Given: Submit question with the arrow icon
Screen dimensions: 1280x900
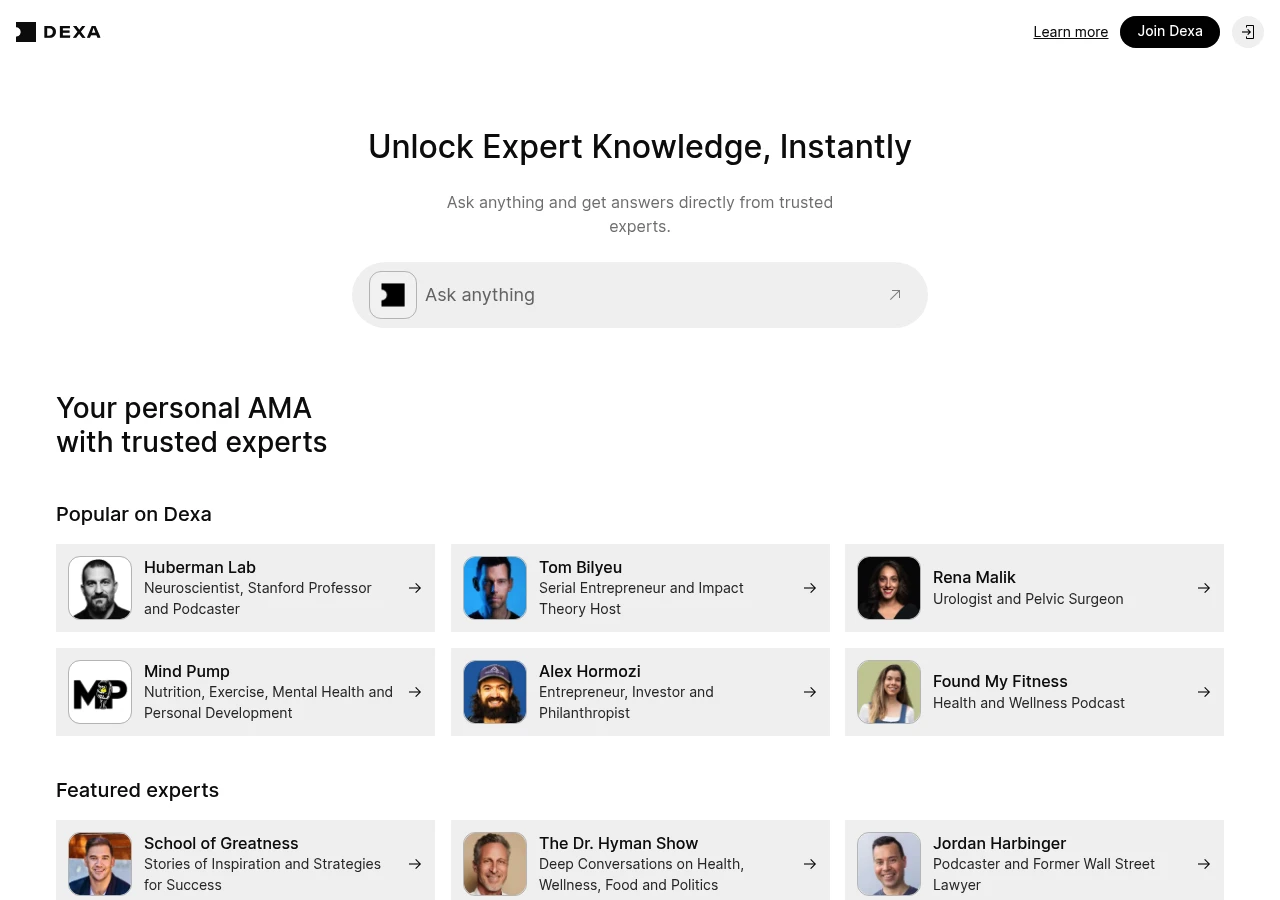Looking at the screenshot, I should coord(895,295).
